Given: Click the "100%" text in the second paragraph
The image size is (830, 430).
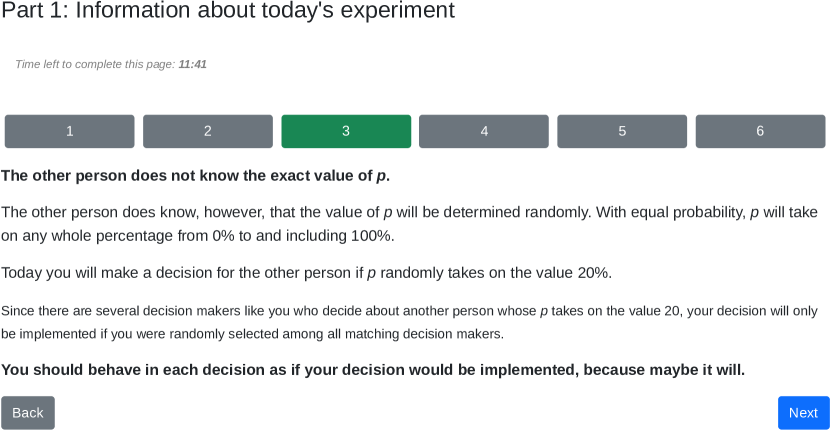Looking at the screenshot, I should (372, 236).
